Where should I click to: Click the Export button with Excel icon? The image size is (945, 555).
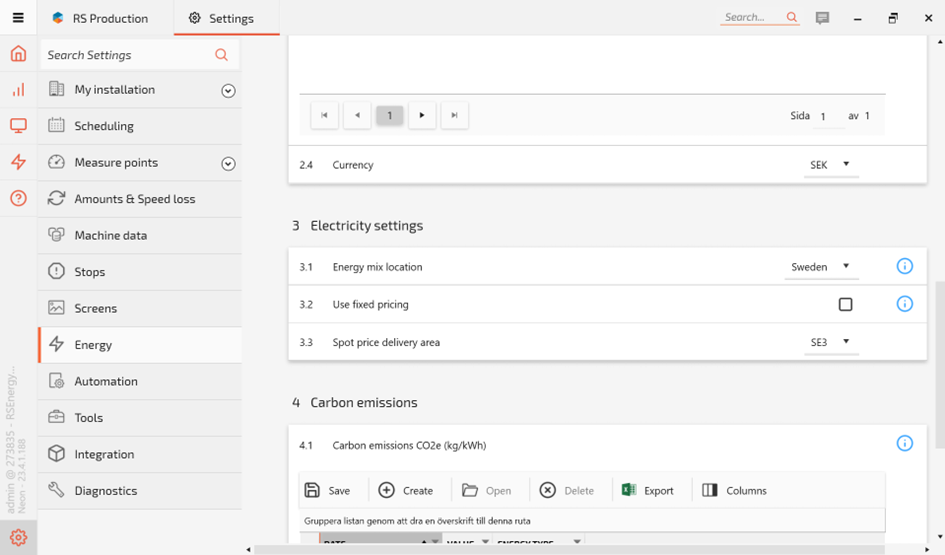647,490
